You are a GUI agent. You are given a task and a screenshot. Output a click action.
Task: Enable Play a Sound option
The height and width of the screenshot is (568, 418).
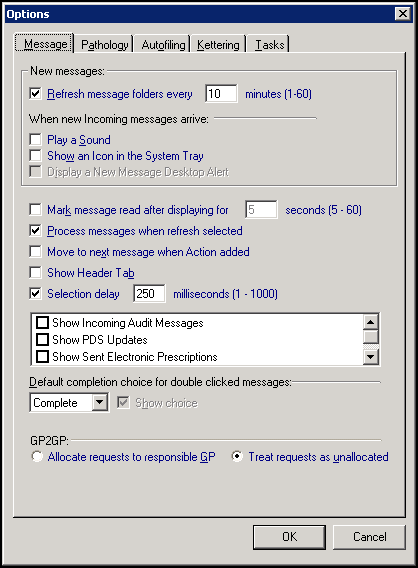tap(35, 139)
